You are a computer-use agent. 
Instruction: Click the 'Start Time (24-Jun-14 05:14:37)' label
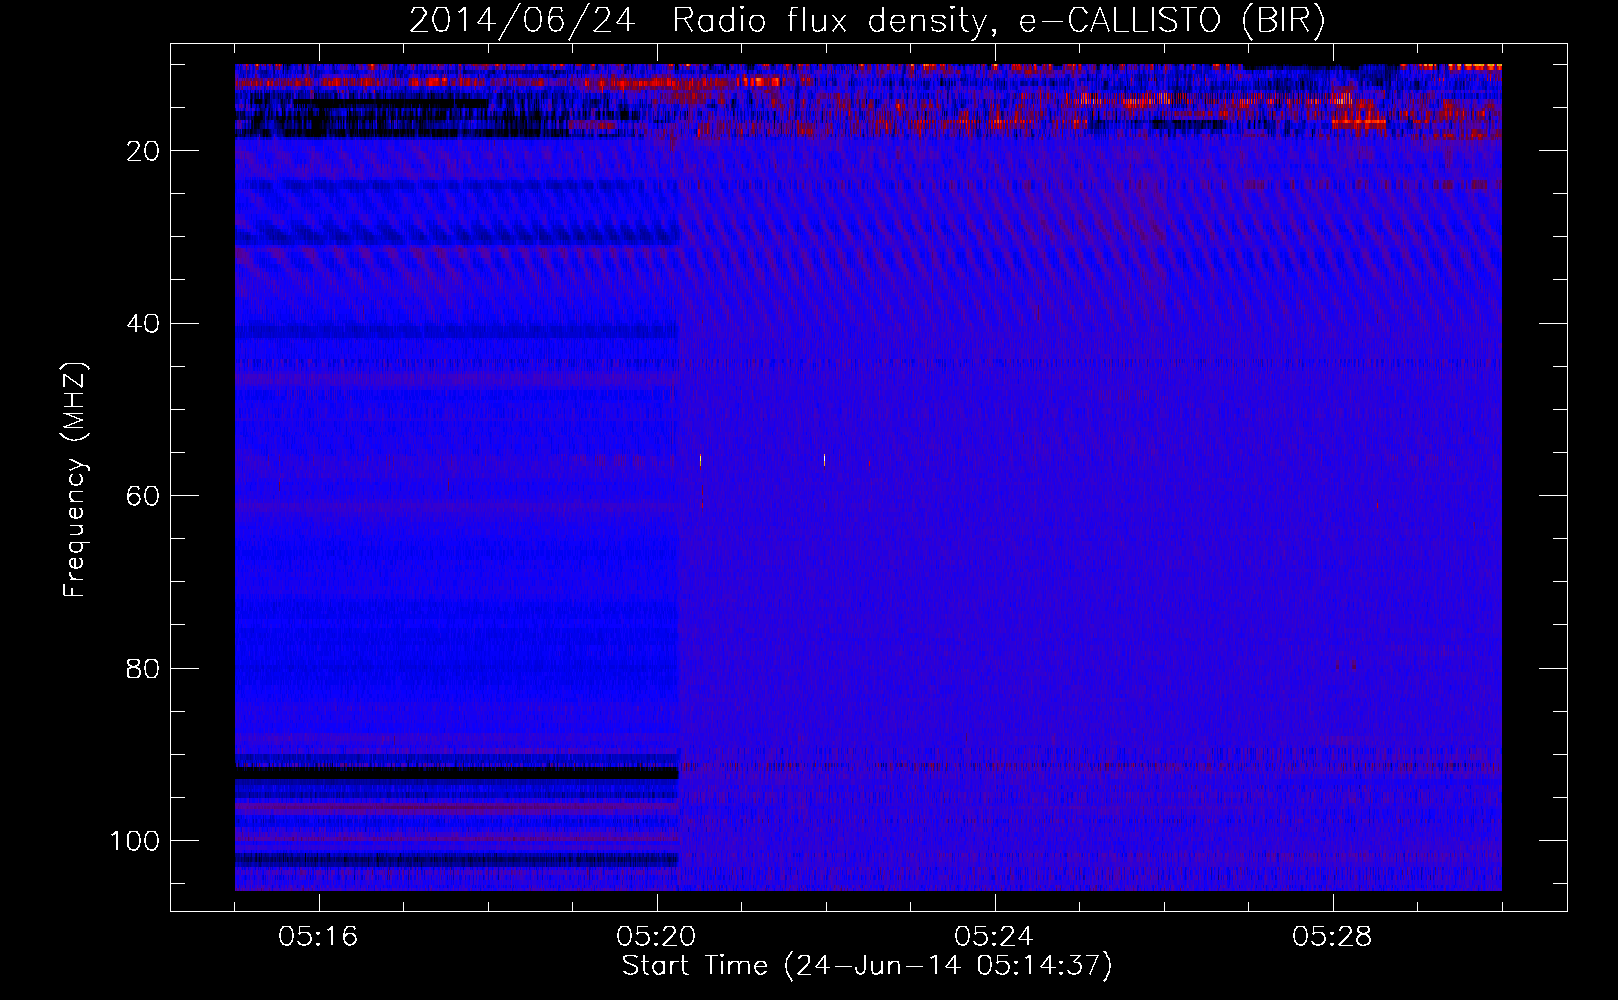pos(867,966)
